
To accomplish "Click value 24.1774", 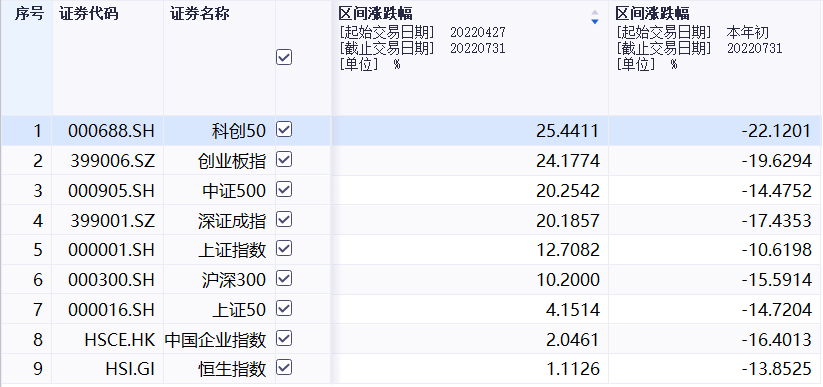I will [567, 161].
